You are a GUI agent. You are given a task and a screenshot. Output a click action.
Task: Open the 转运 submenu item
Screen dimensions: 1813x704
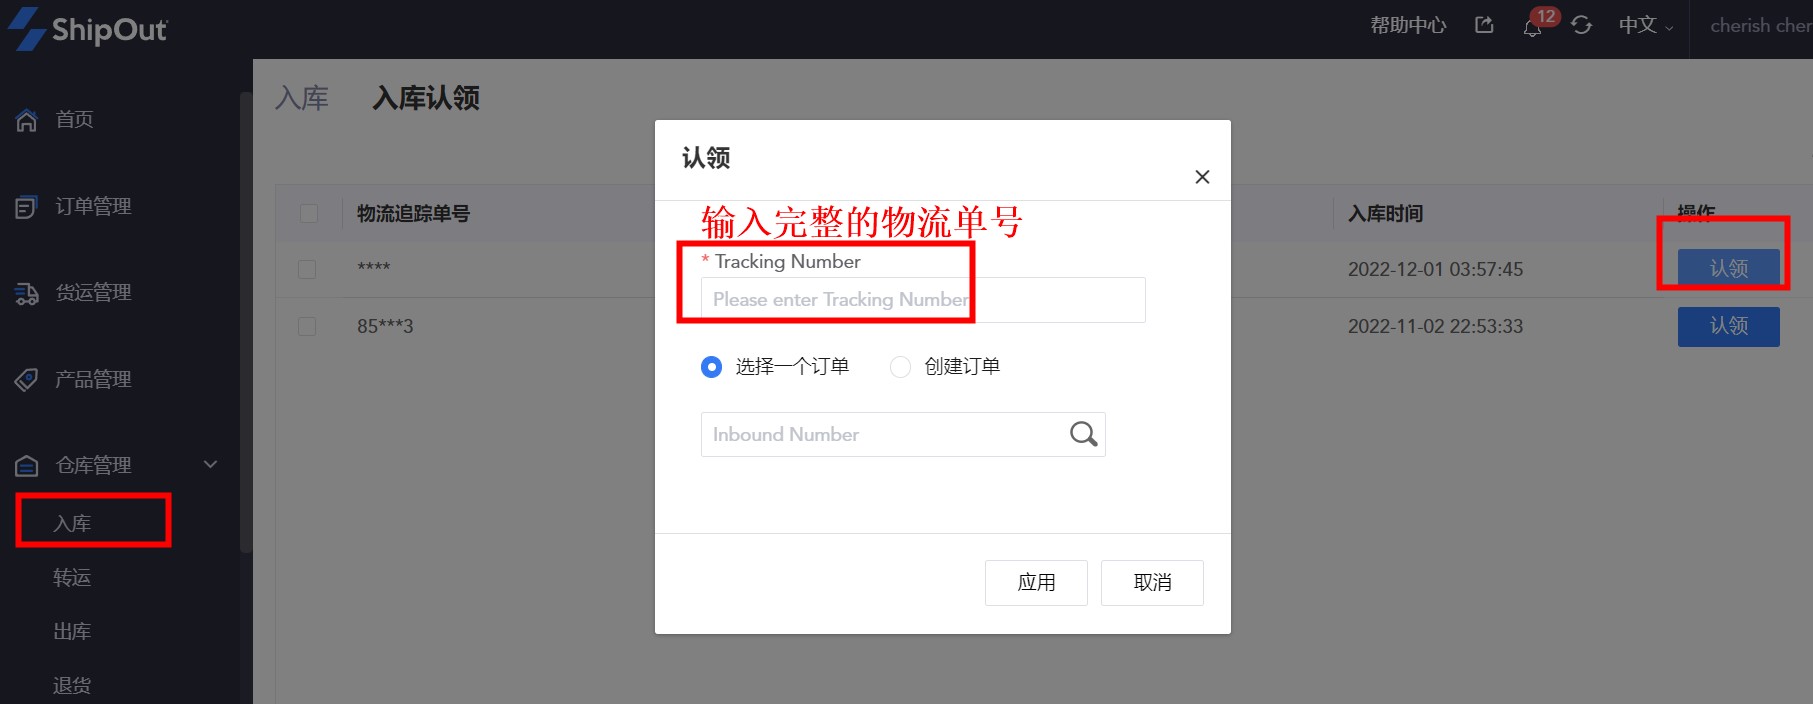(72, 577)
